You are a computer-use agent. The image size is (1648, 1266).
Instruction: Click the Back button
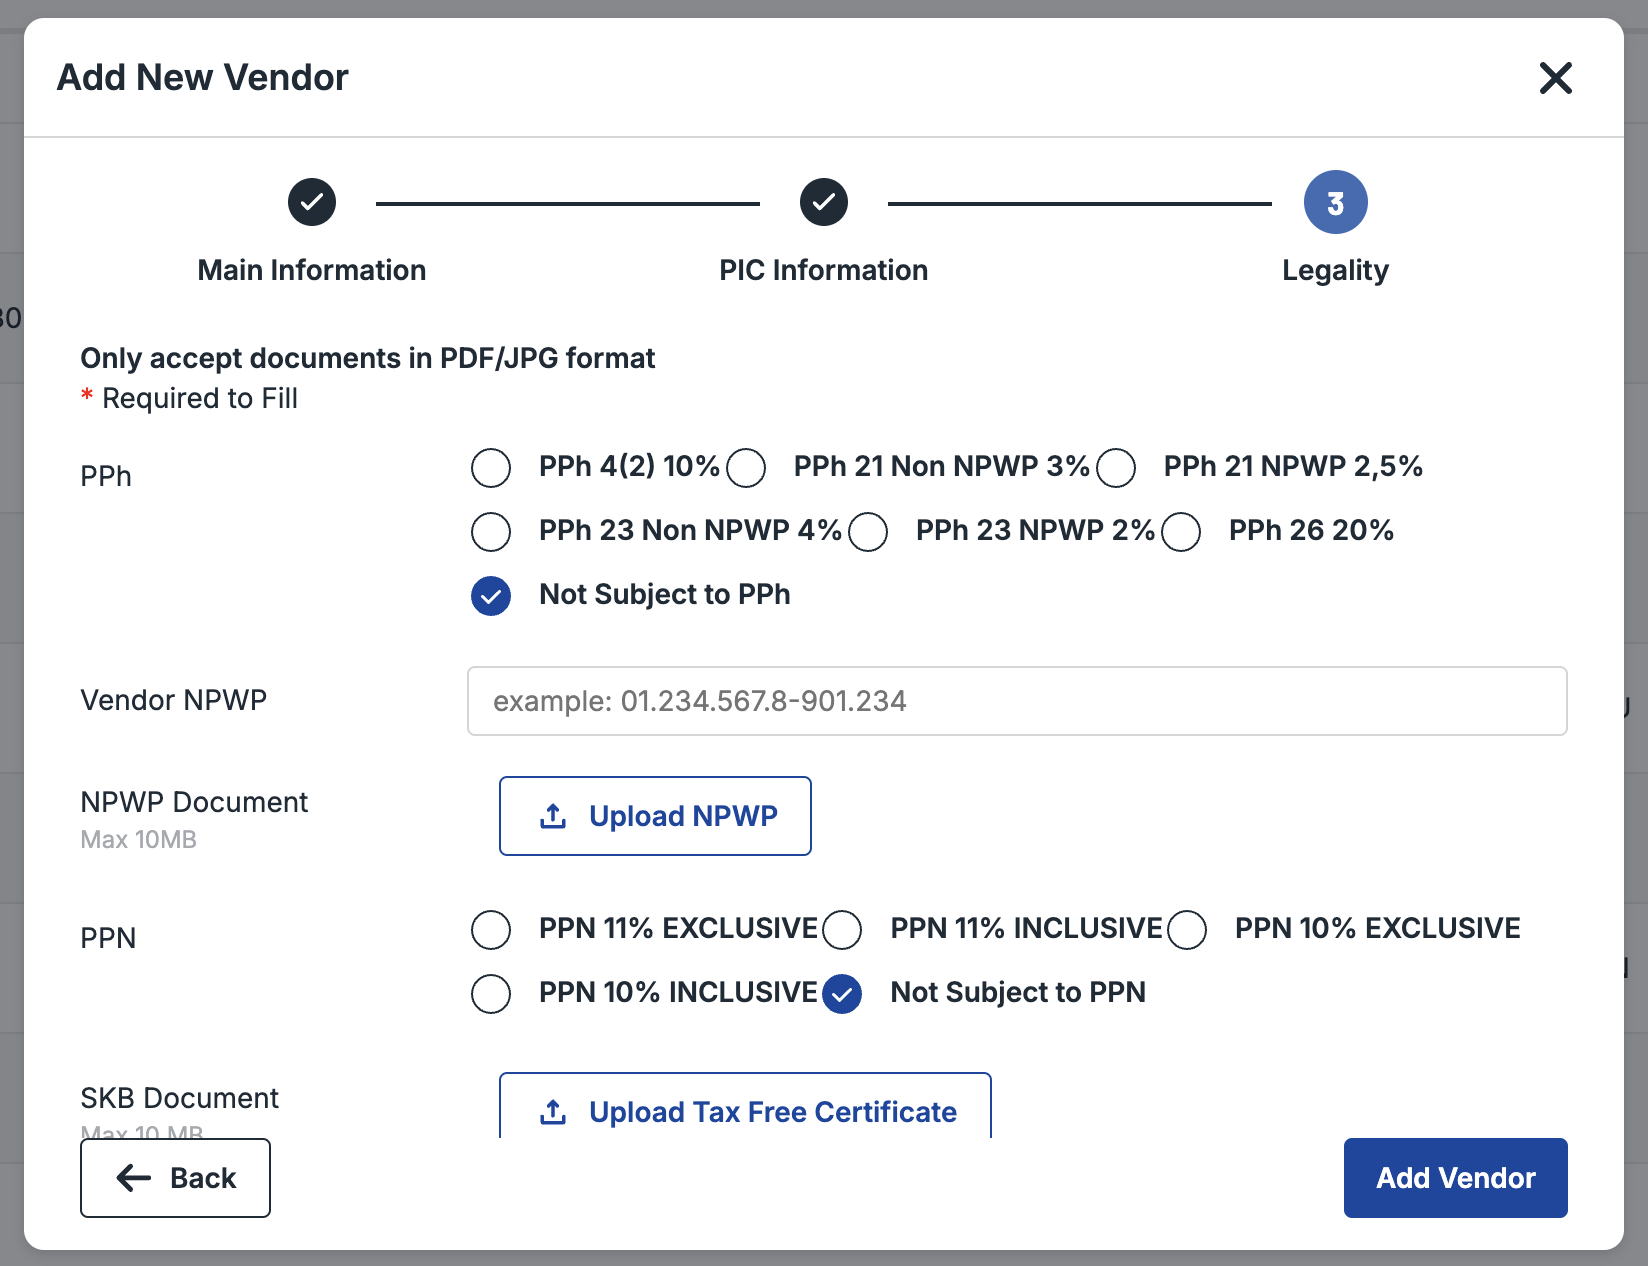coord(175,1178)
